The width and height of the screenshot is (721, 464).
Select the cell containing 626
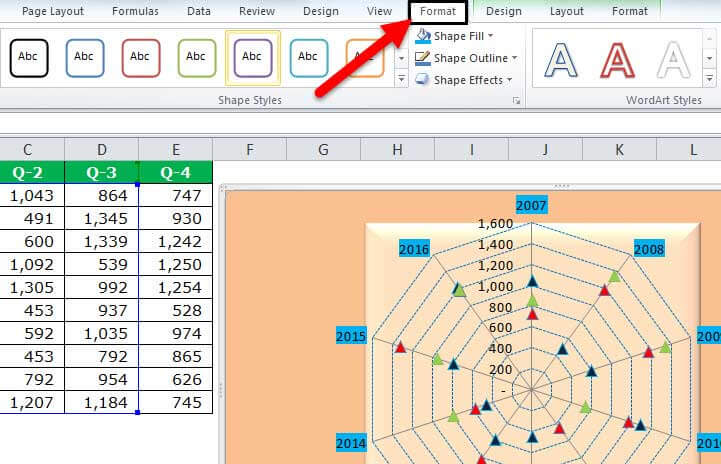pos(176,379)
